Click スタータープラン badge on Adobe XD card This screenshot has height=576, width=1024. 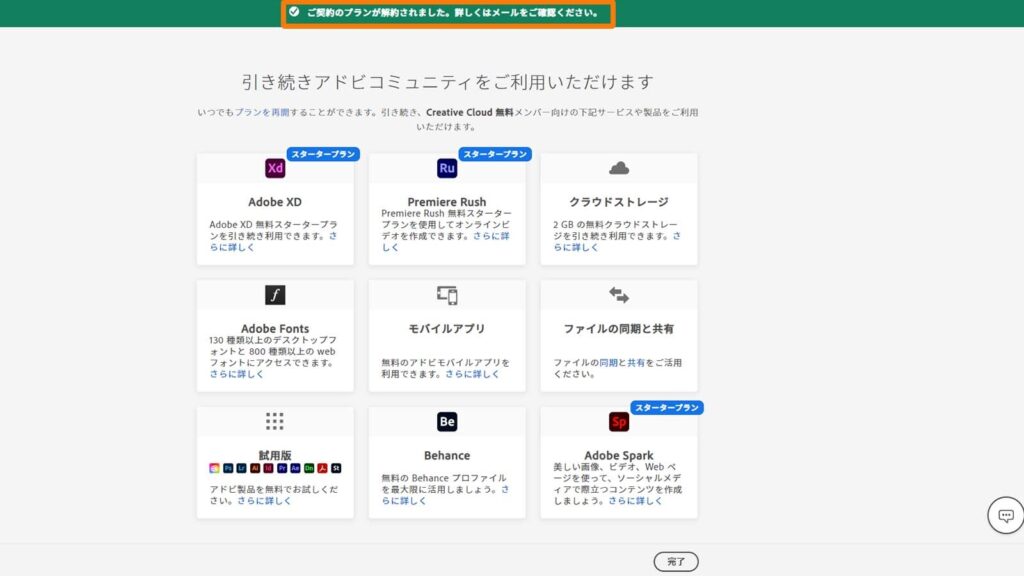click(x=323, y=154)
